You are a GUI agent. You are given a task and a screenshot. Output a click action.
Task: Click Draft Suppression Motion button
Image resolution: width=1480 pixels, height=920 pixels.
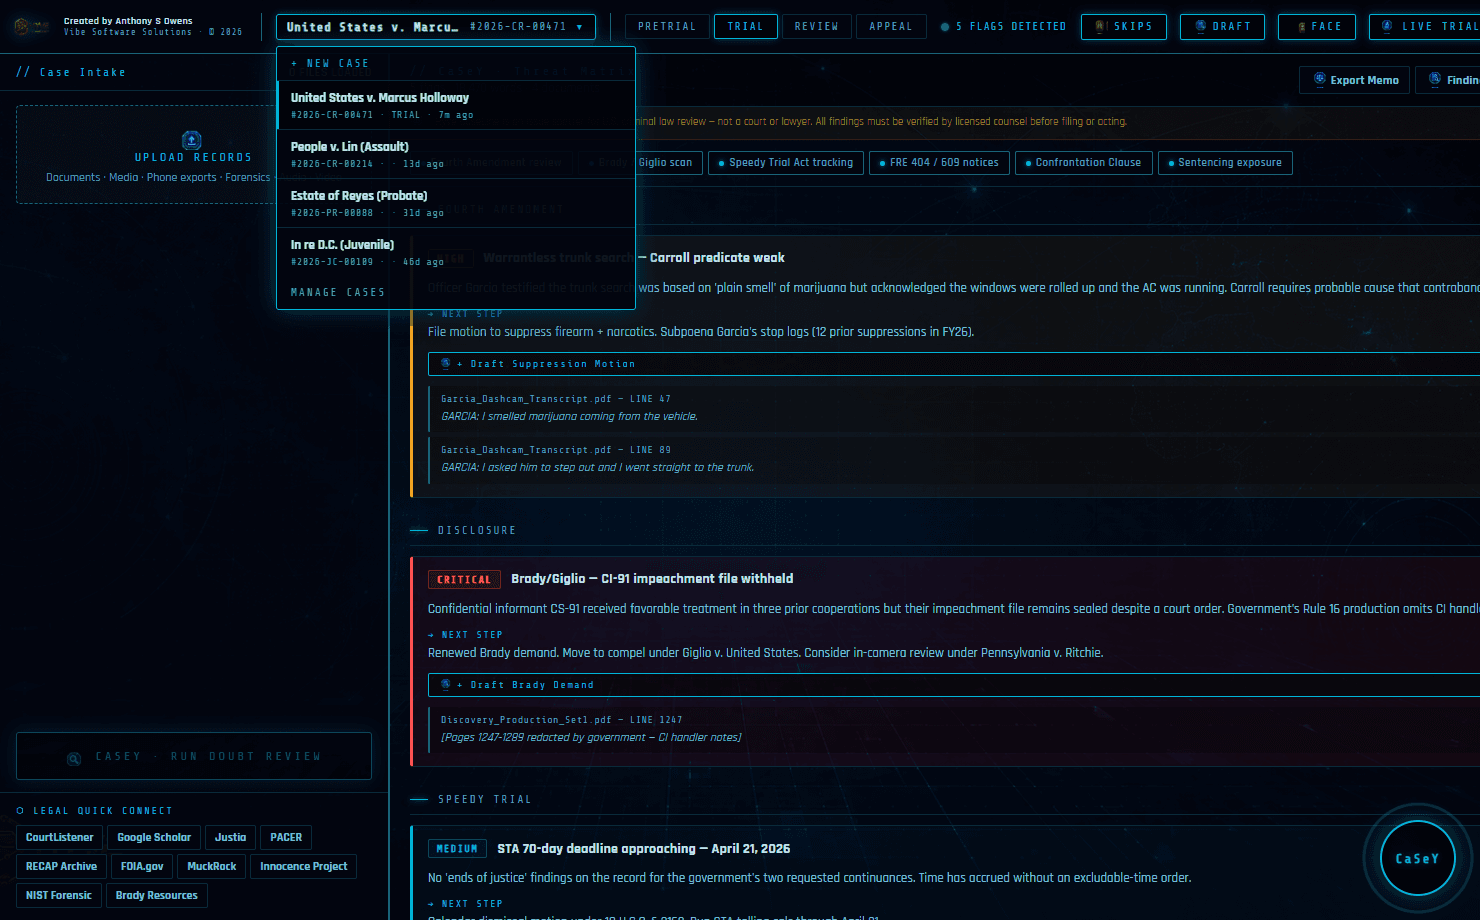click(954, 364)
